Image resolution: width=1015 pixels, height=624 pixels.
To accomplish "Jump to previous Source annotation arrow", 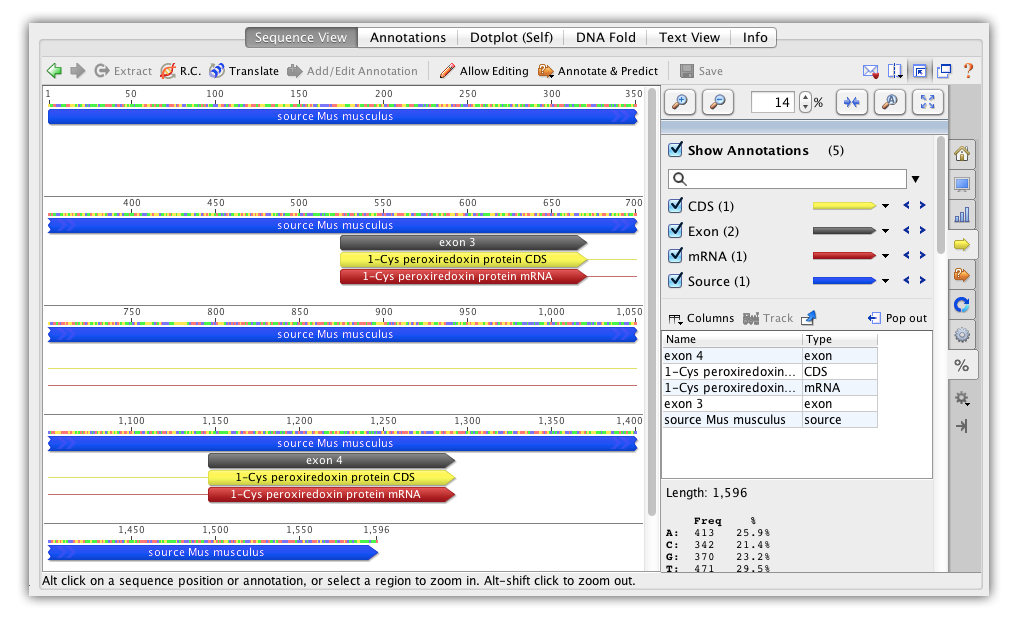I will pos(906,280).
